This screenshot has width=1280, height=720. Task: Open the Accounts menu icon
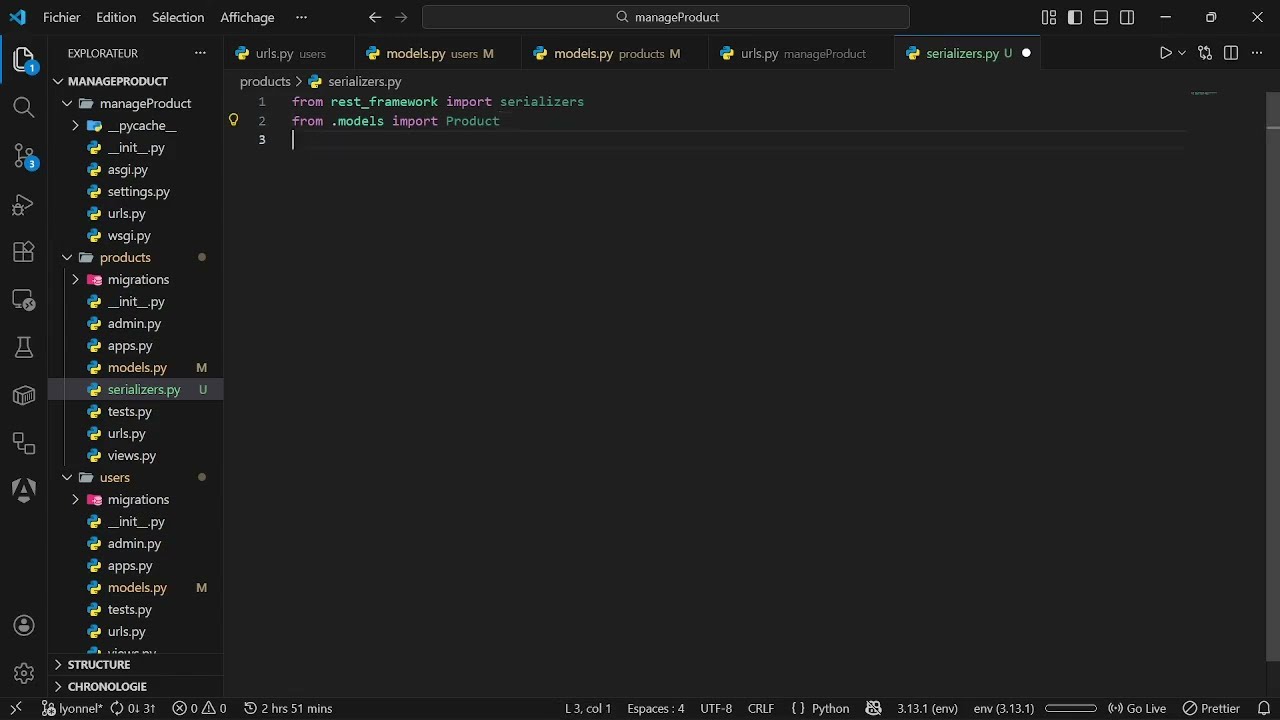tap(24, 625)
